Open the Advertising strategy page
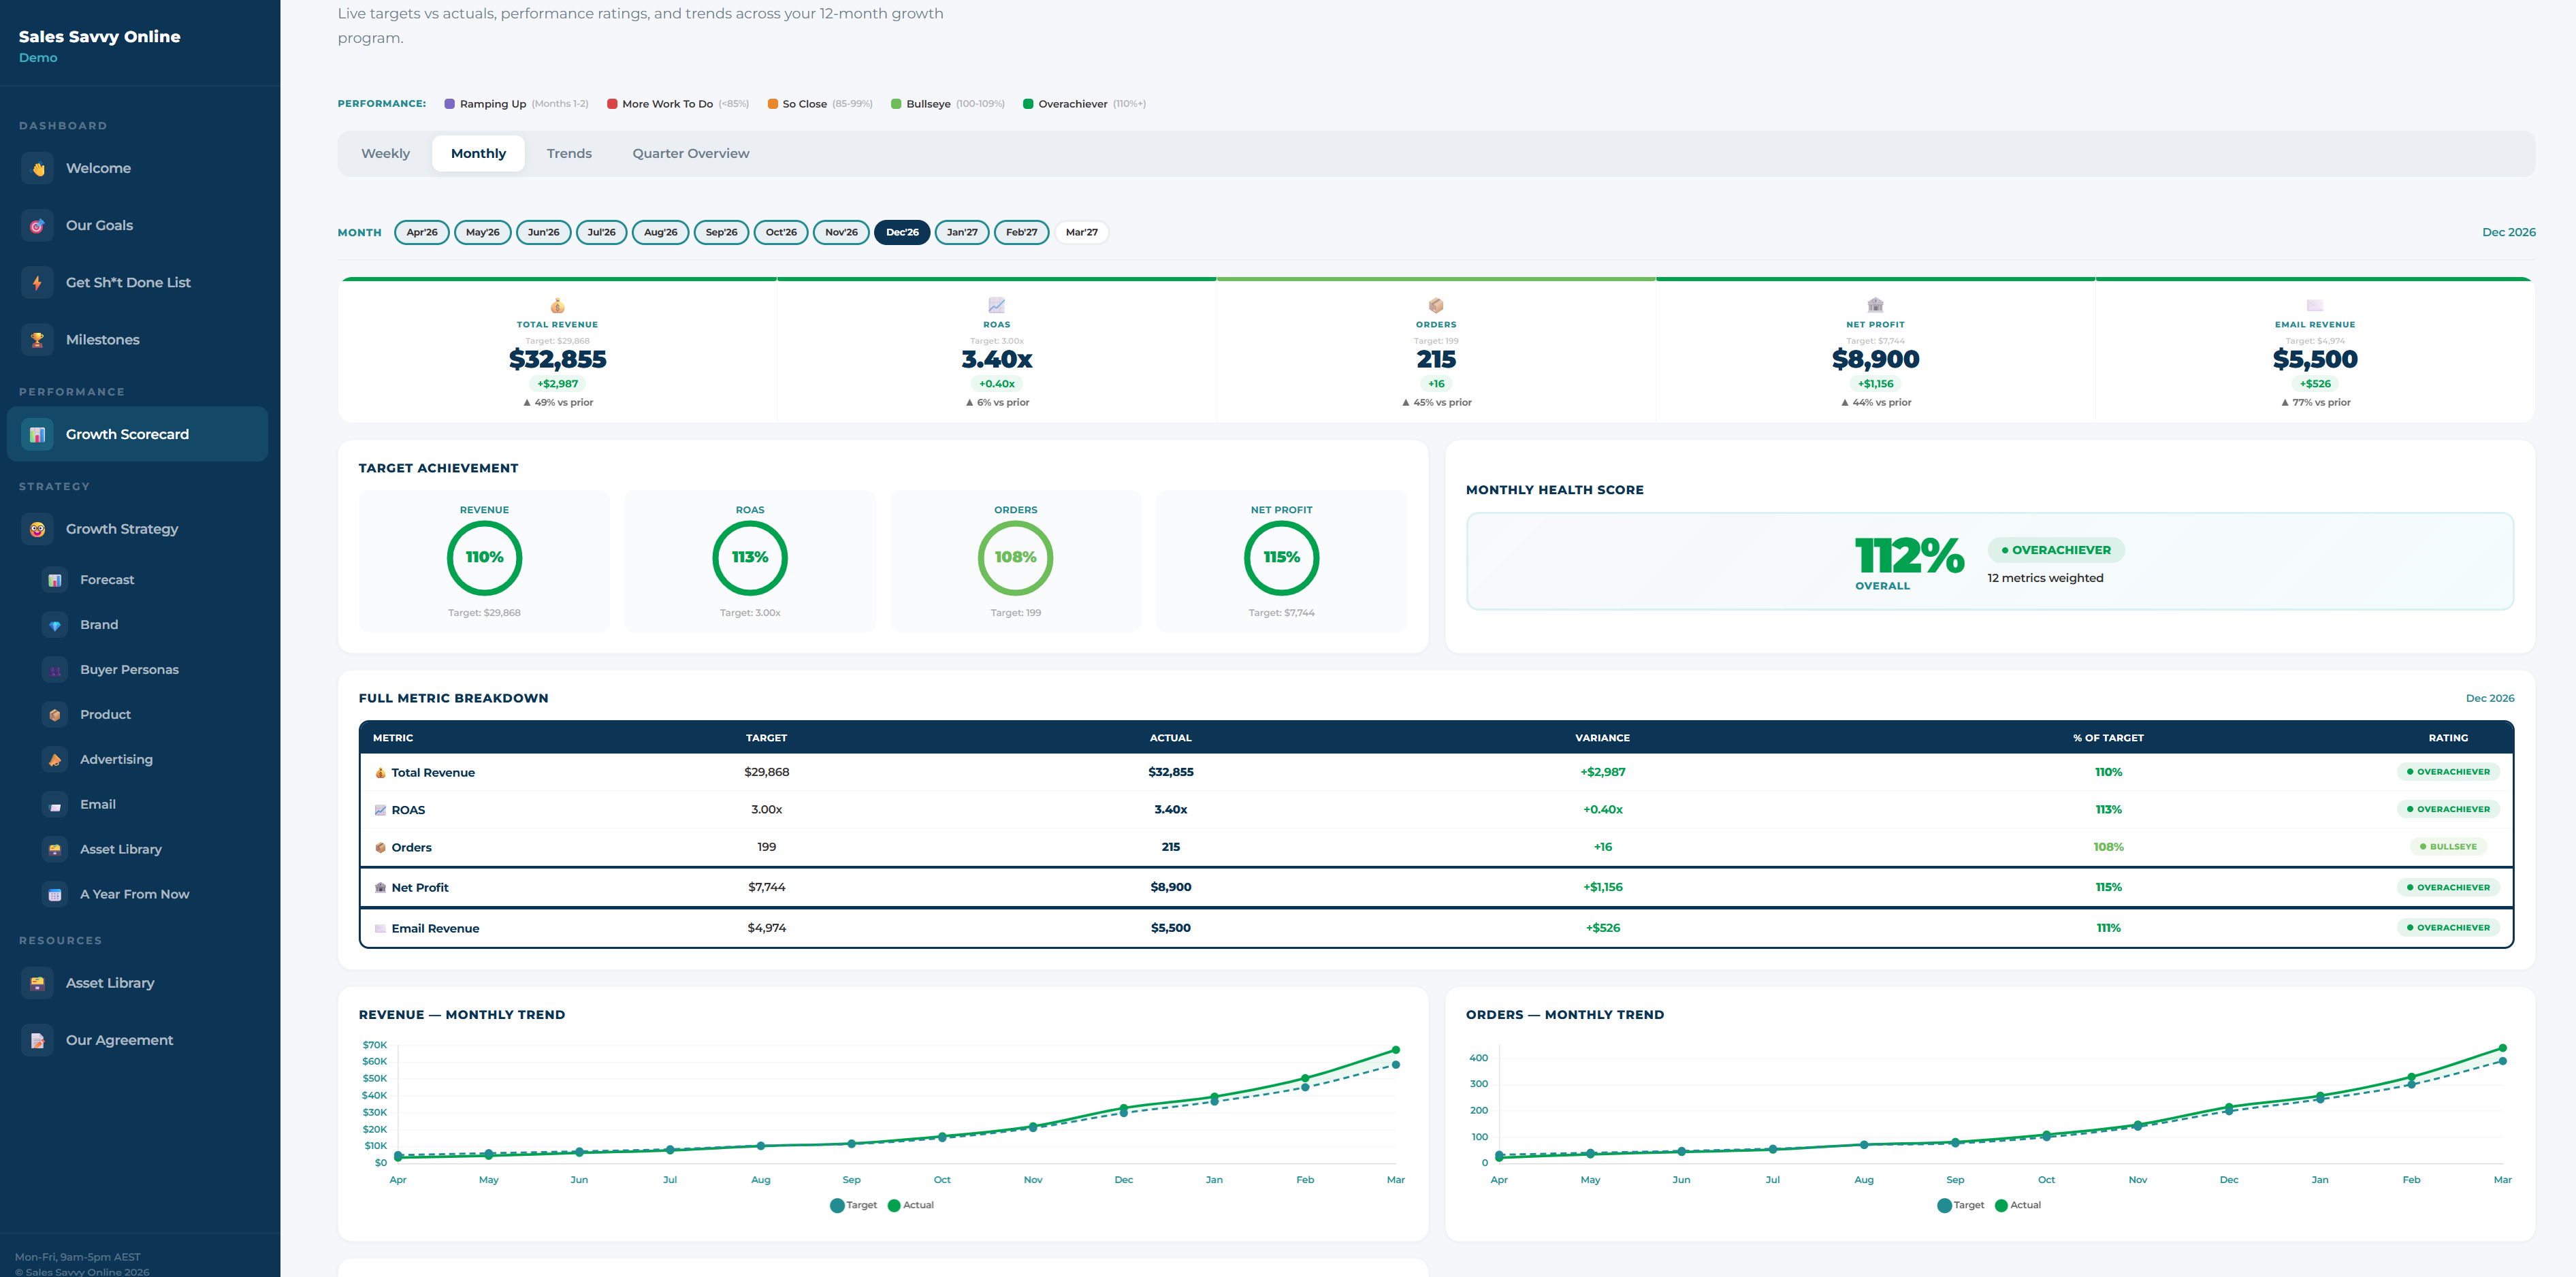Screen dimensions: 2576x1277 (117, 759)
